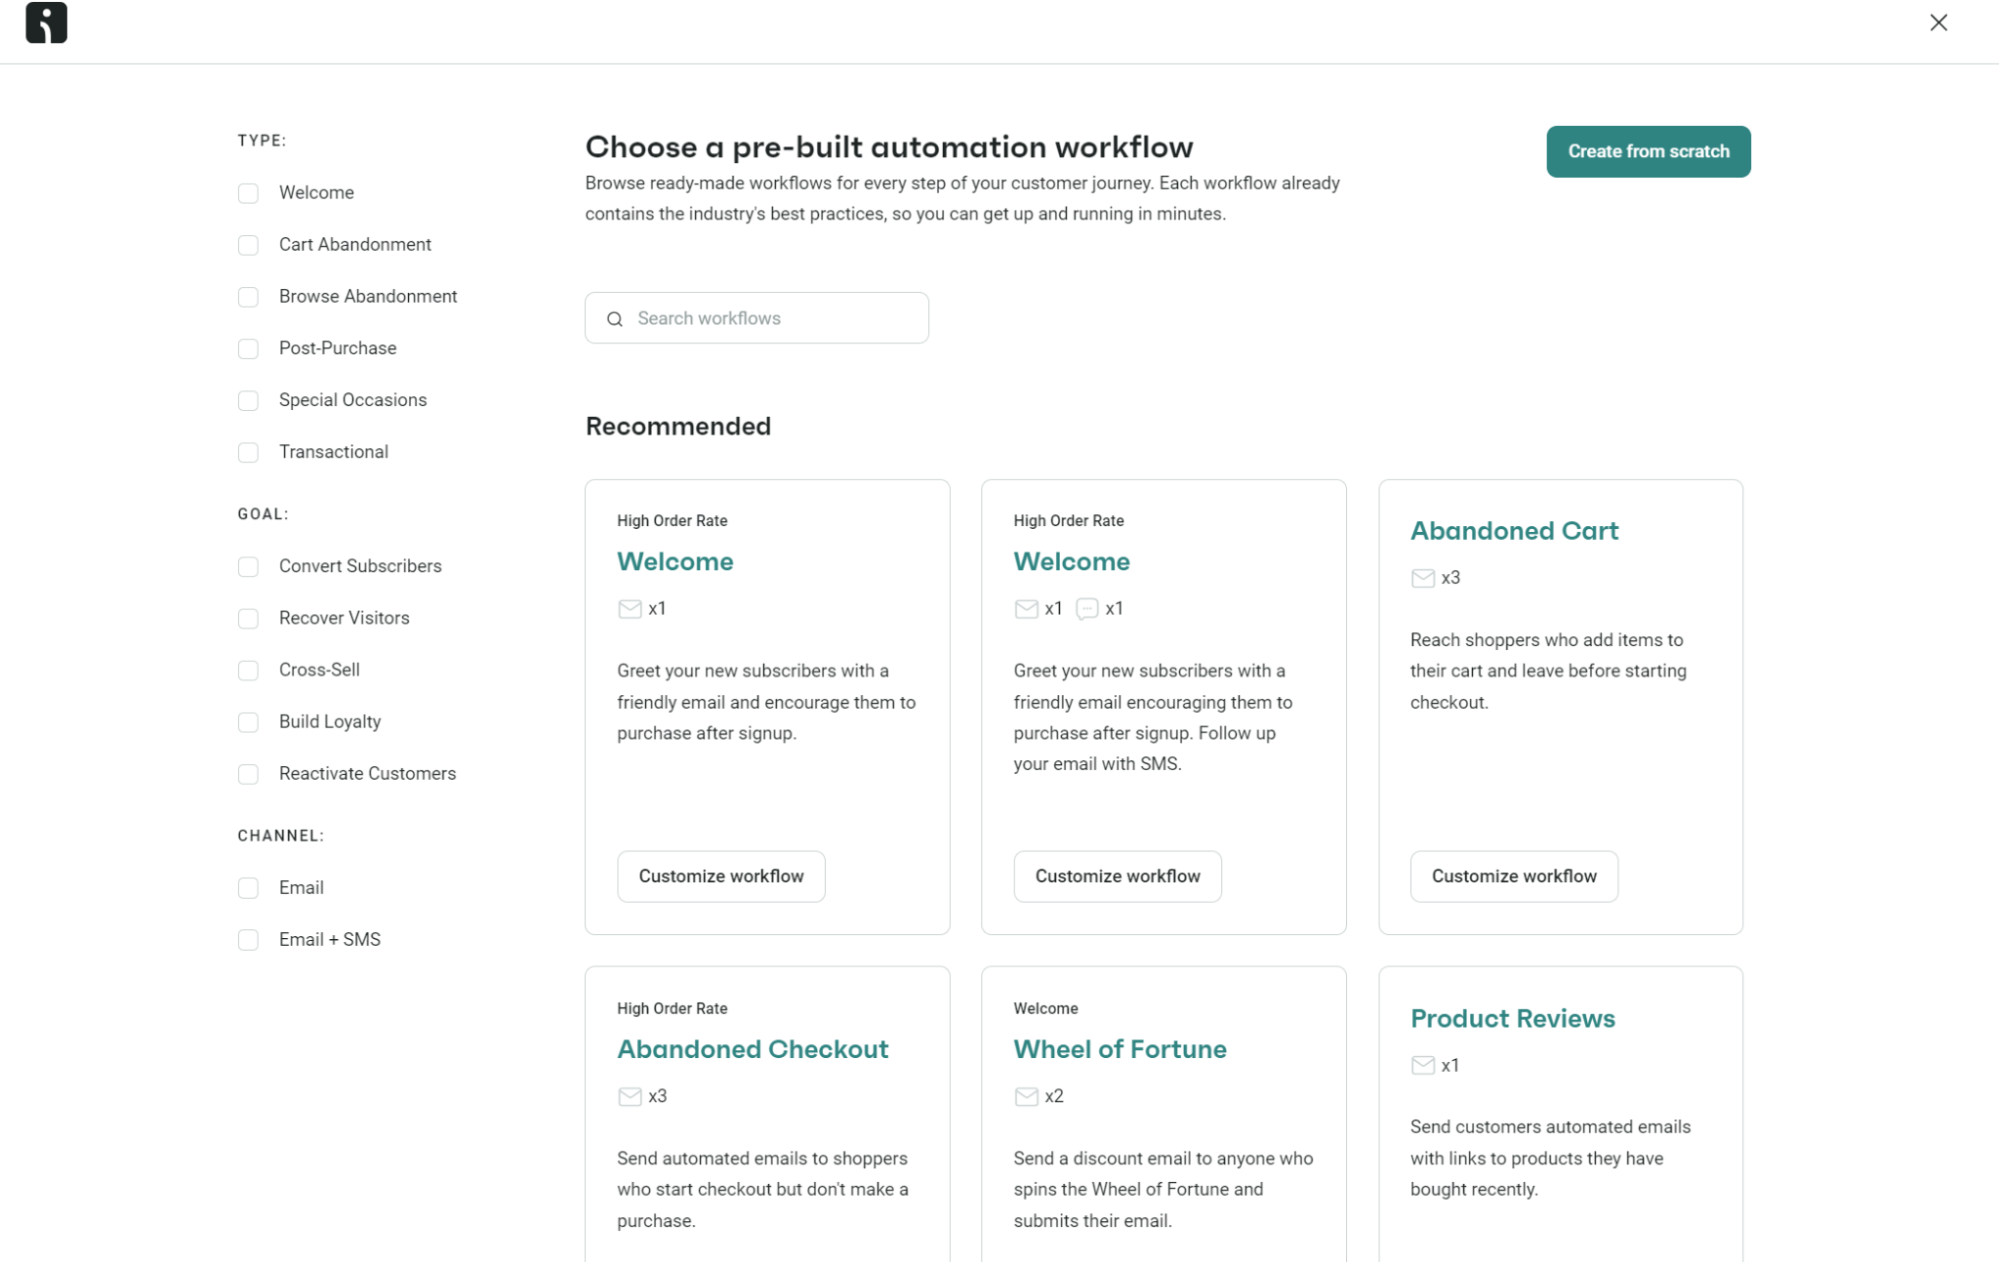Enable the Email + SMS channel filter
This screenshot has height=1263, width=1999.
click(x=248, y=940)
